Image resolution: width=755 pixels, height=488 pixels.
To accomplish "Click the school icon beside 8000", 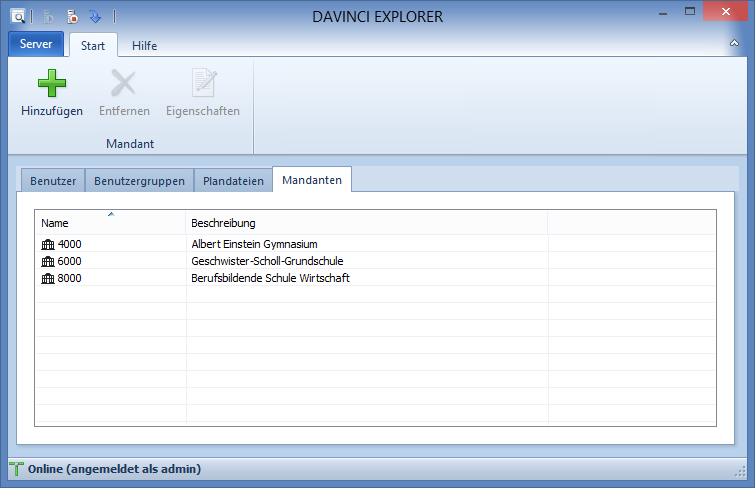I will point(47,278).
